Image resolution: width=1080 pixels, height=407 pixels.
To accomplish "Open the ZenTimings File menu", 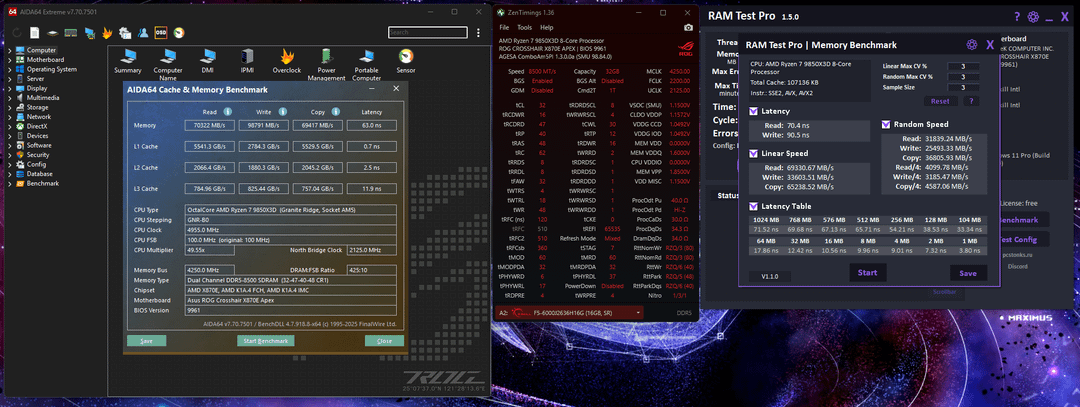I will (503, 27).
